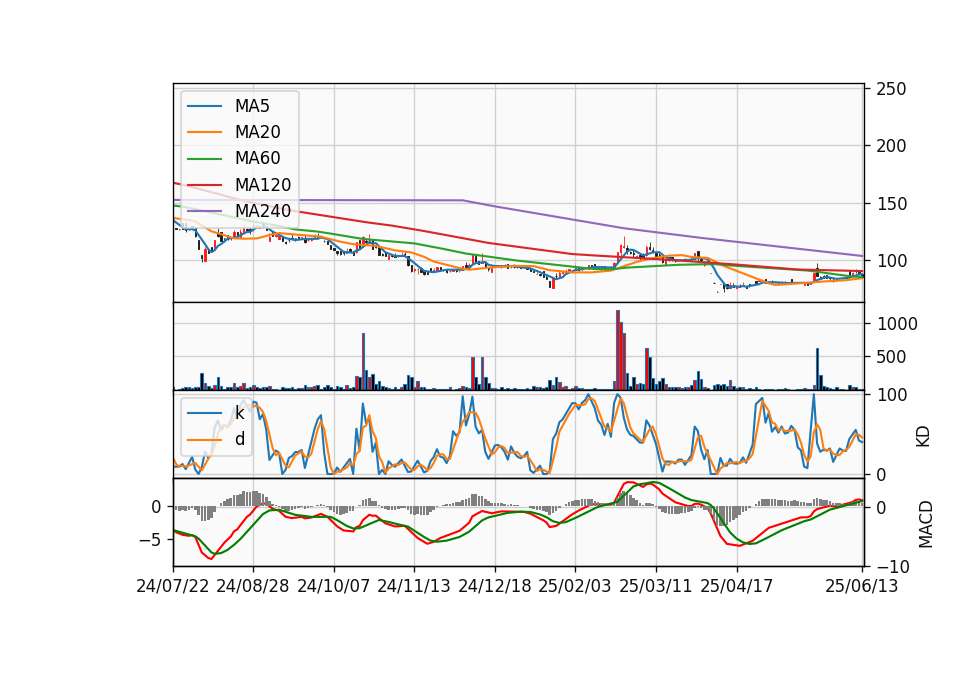Image resolution: width=960 pixels, height=690 pixels.
Task: Click the 250 price axis tick
Action: (x=891, y=89)
